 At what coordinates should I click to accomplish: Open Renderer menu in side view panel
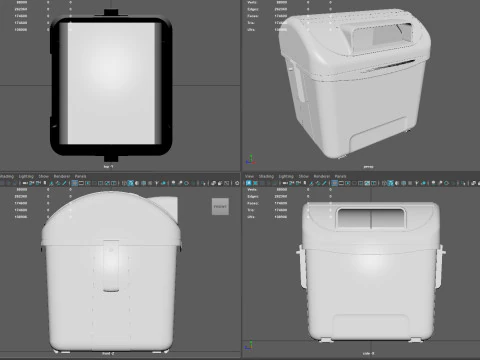click(322, 176)
